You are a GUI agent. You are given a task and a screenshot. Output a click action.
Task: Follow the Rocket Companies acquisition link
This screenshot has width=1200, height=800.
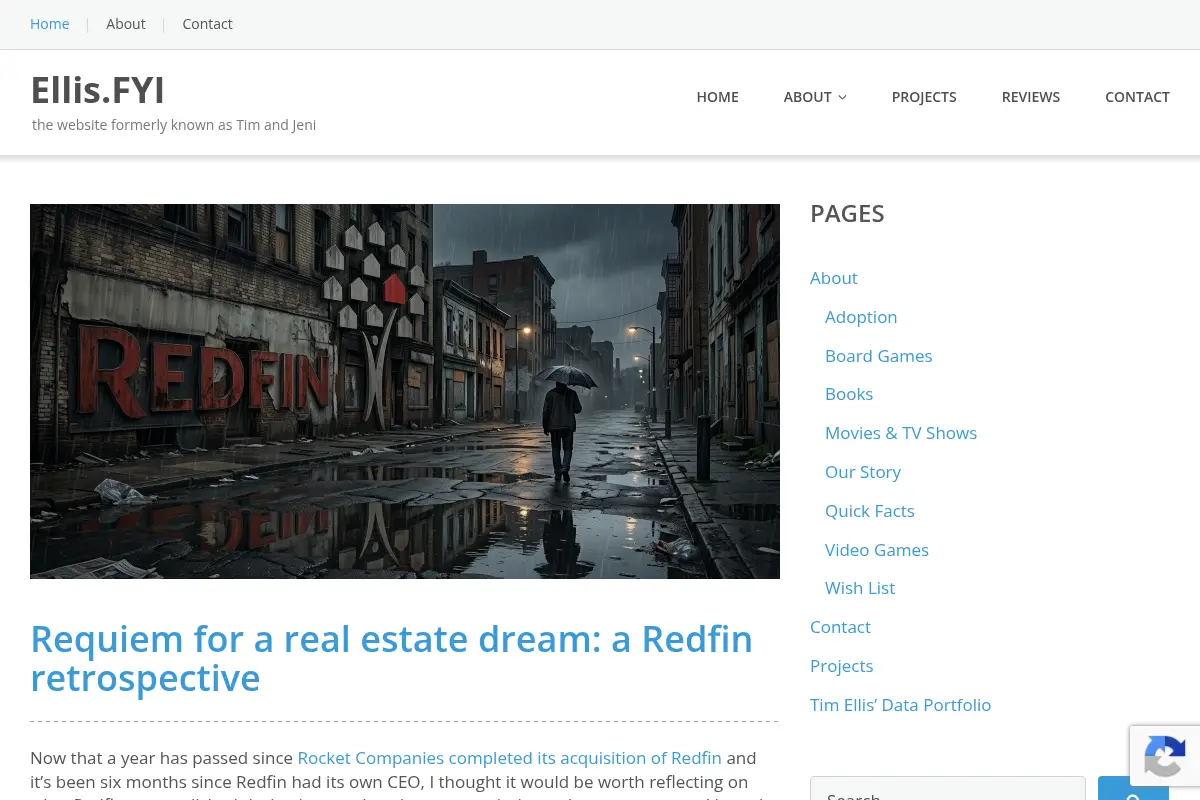click(509, 758)
